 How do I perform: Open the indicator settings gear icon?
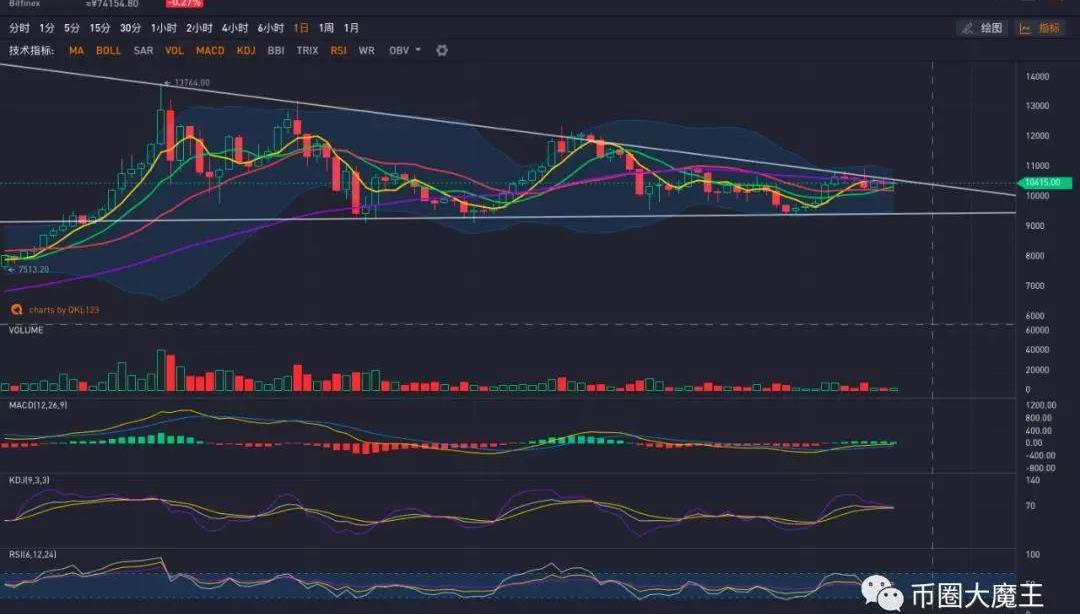click(442, 50)
